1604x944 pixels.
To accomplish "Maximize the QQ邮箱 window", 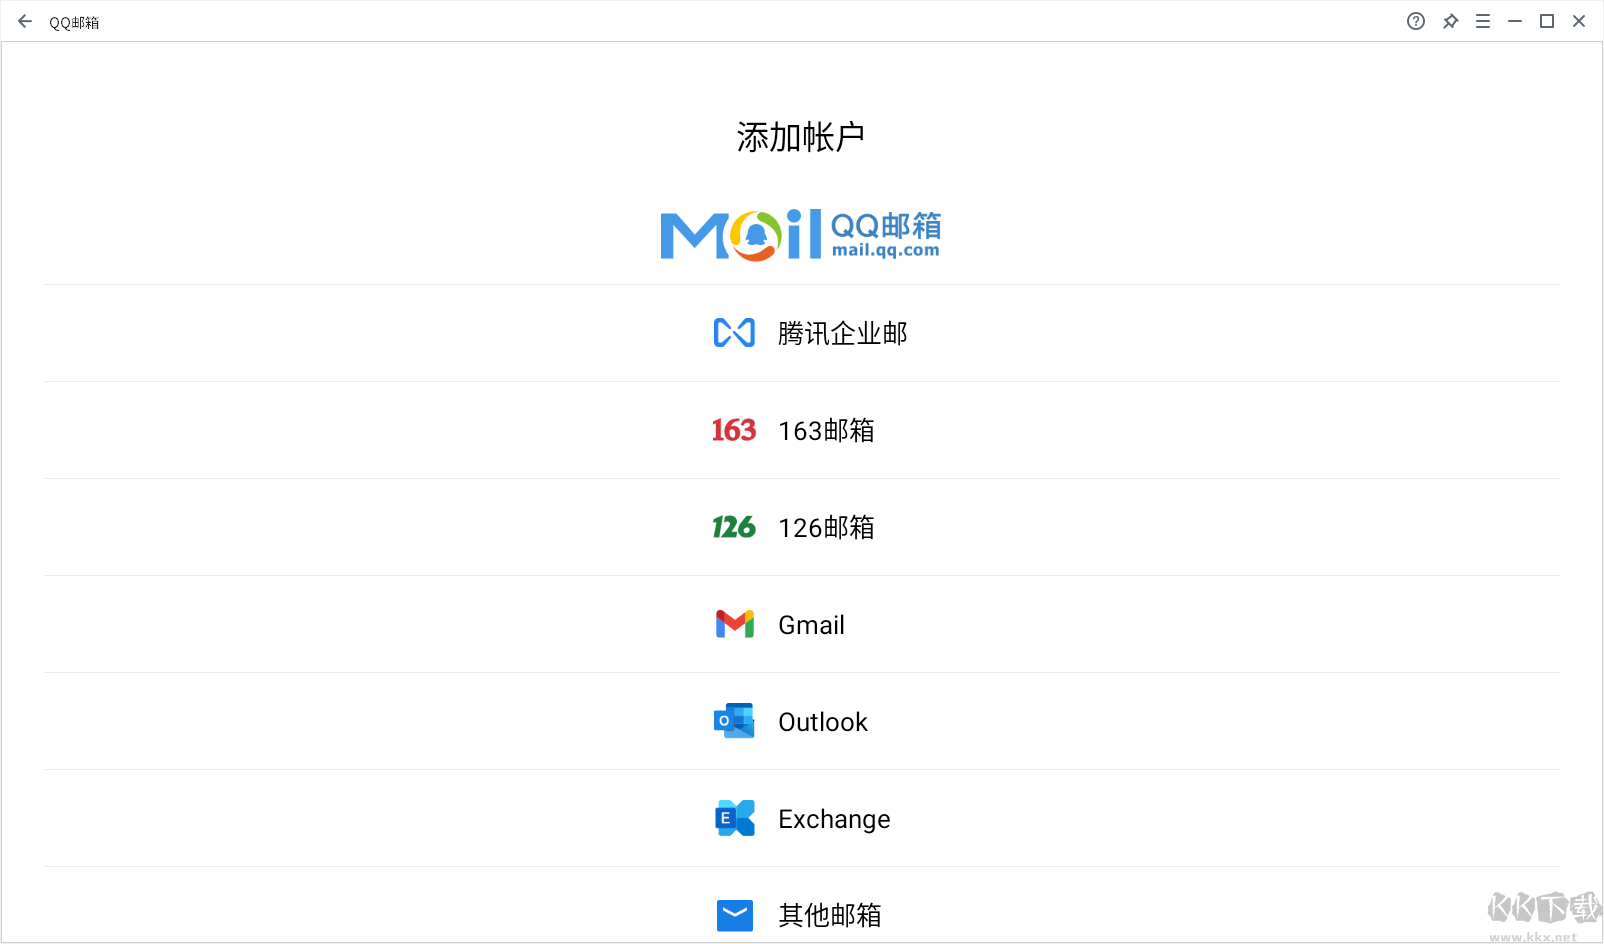I will [x=1547, y=21].
